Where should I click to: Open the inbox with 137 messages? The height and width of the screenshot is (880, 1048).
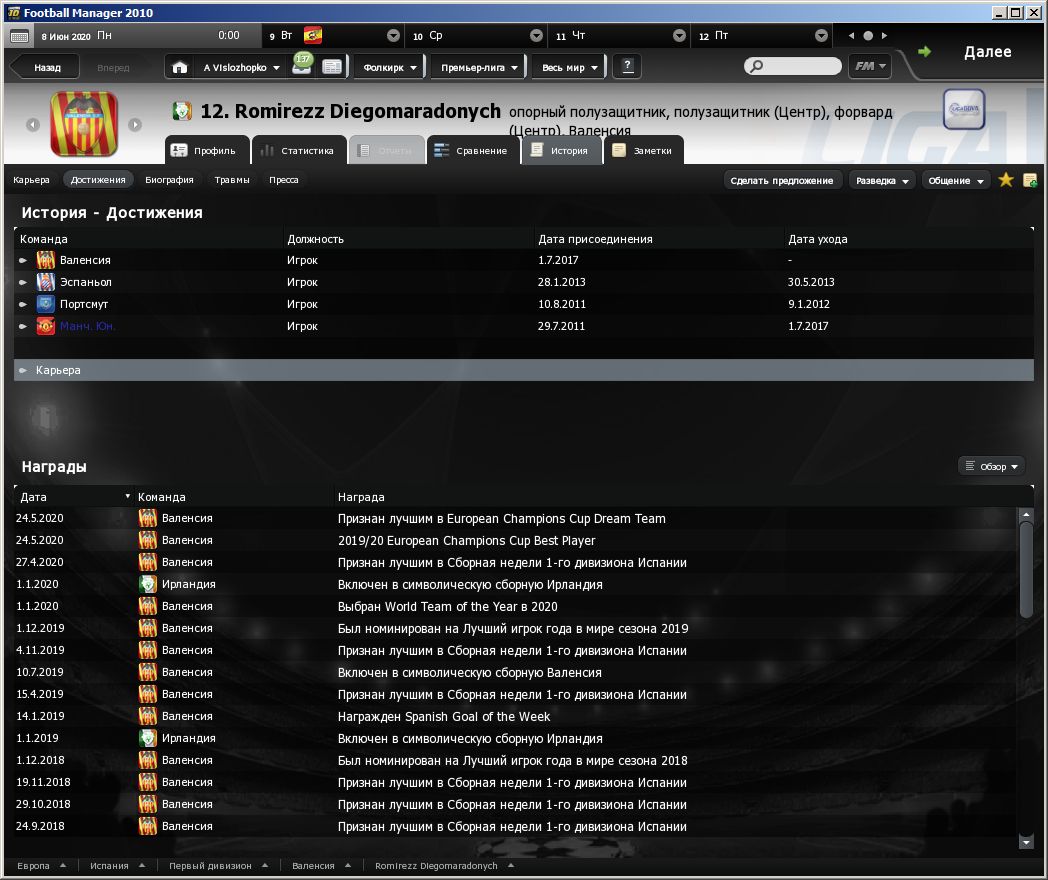[301, 66]
